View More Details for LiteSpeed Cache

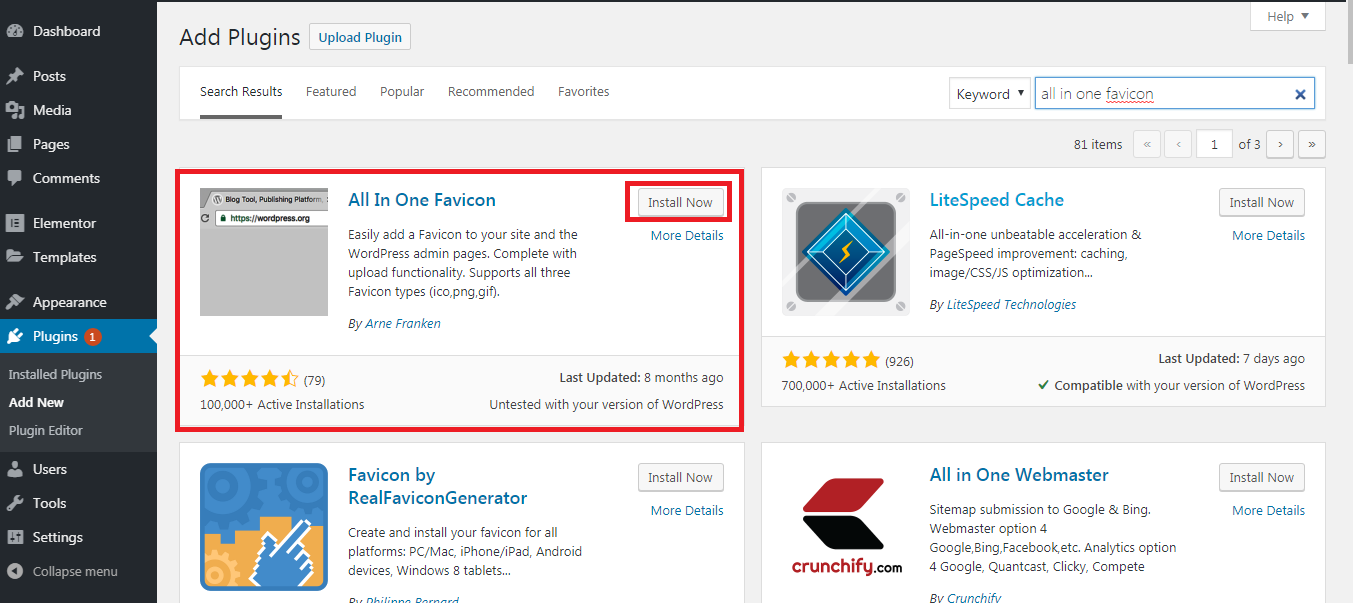point(1269,236)
